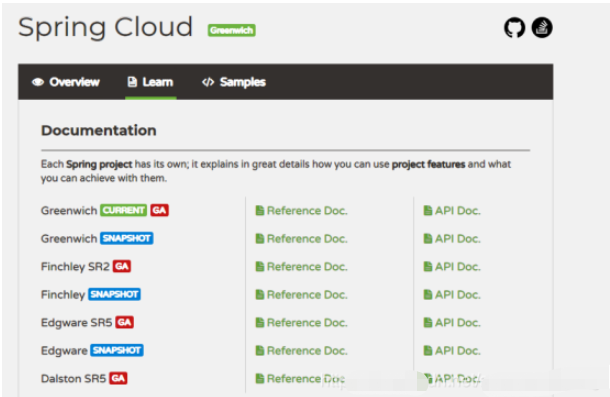Screen dimensions: 610x397
Task: Switch to the Learn tab
Action: coord(151,82)
